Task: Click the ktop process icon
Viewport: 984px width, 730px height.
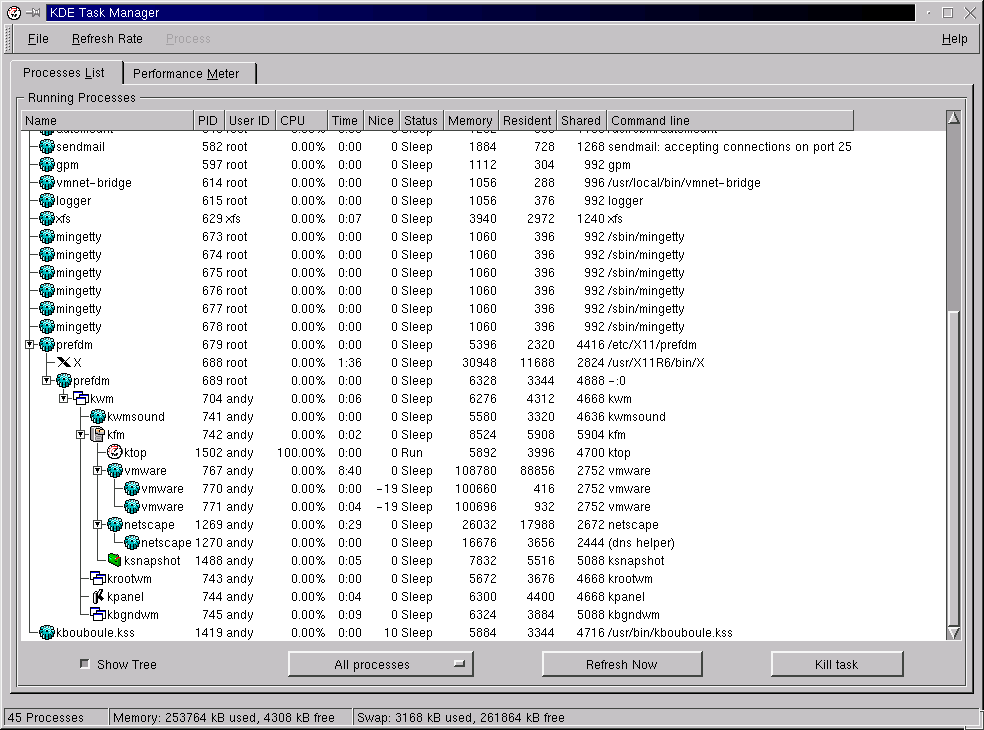Action: click(x=114, y=453)
